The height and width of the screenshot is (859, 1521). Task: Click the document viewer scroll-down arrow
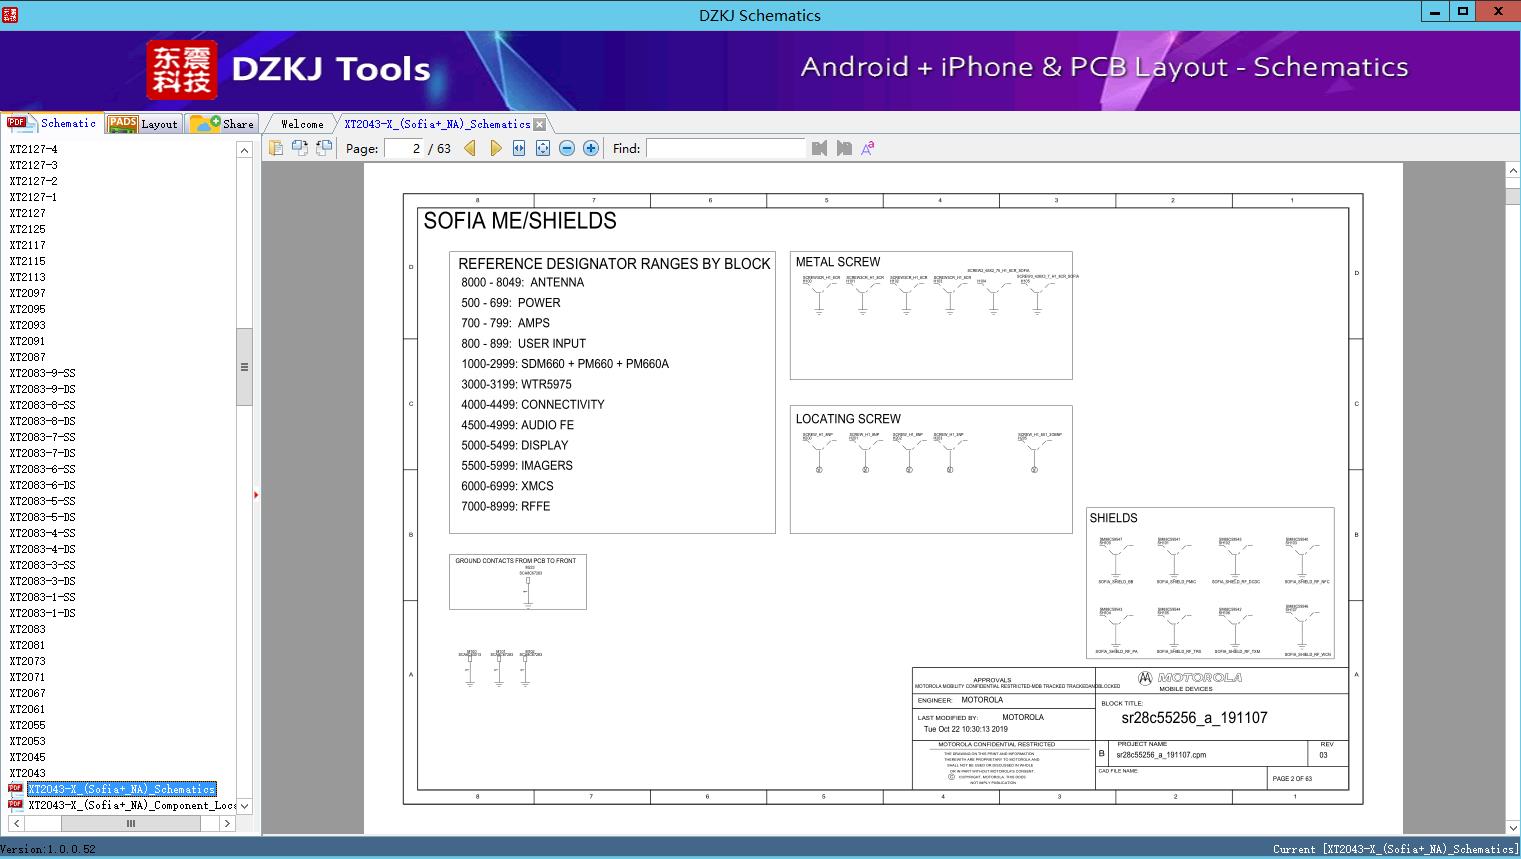pyautogui.click(x=1513, y=827)
